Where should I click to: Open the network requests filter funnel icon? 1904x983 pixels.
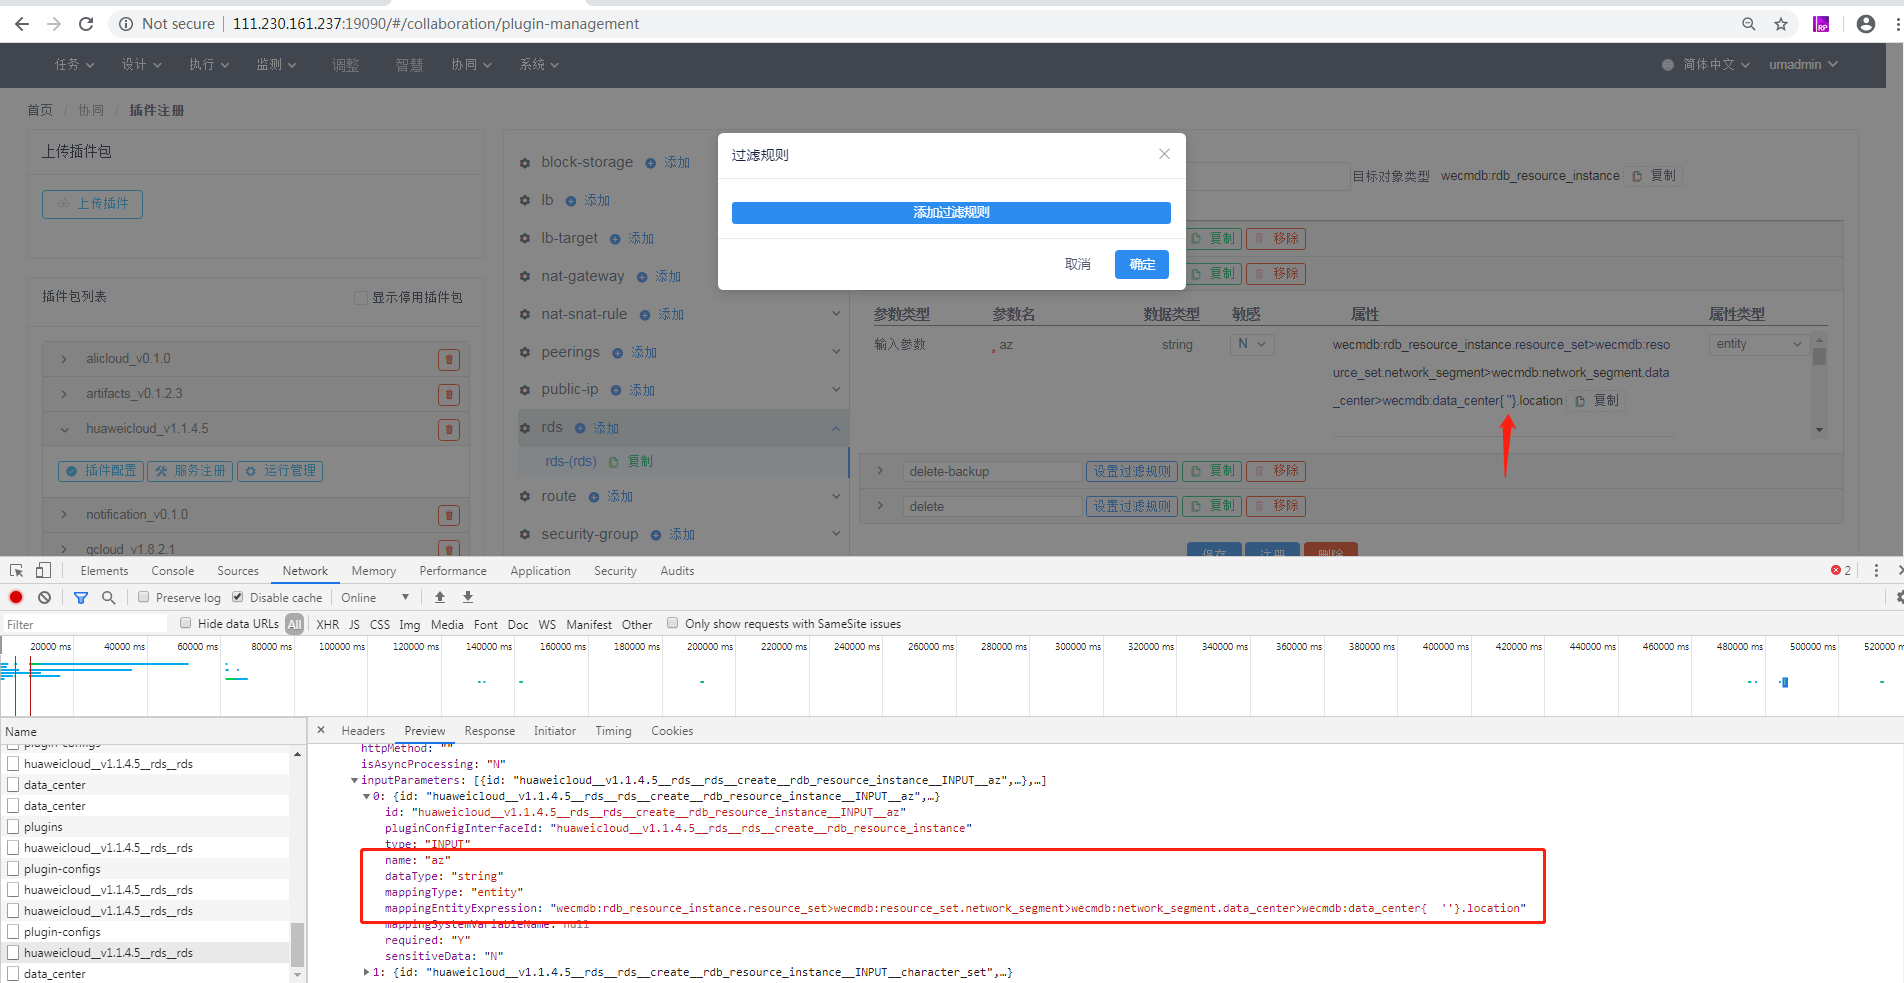[x=80, y=597]
